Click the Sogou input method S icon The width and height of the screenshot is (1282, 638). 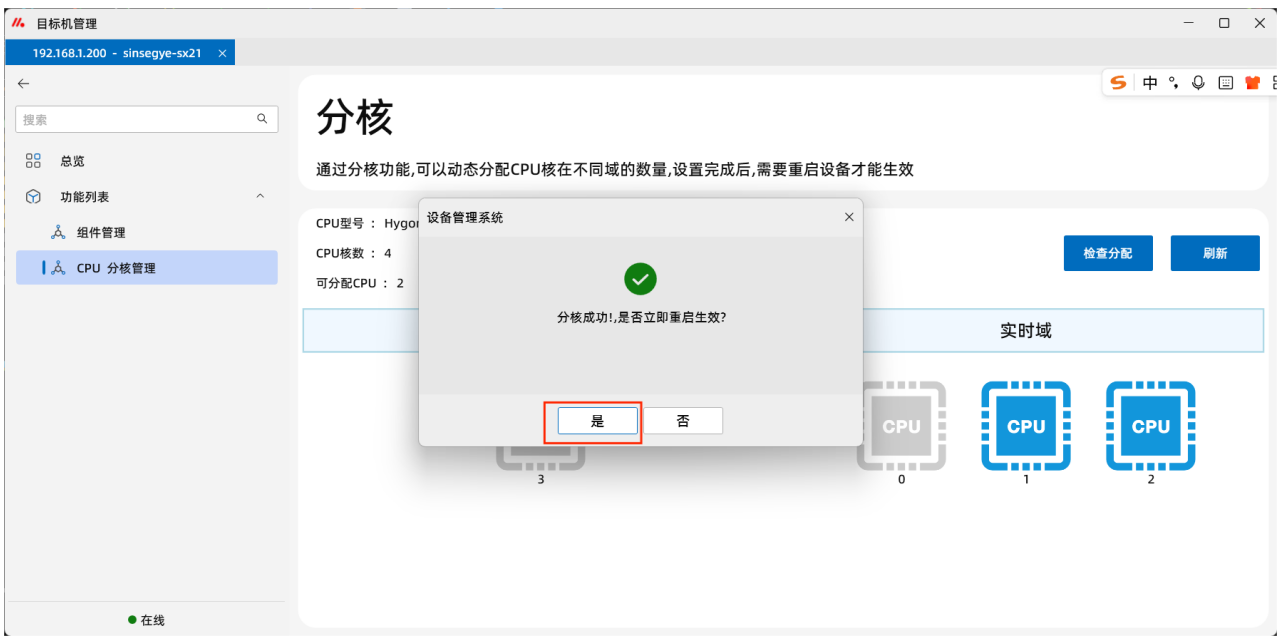pyautogui.click(x=1118, y=83)
